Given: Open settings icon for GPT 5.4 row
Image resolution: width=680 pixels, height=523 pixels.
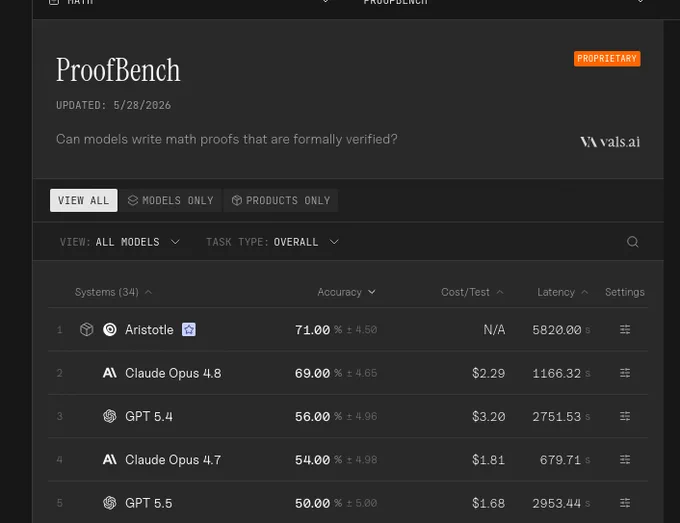Looking at the screenshot, I should pyautogui.click(x=625, y=416).
